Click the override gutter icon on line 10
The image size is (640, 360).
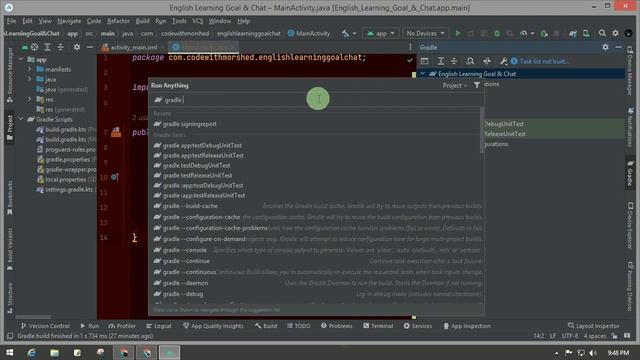coord(115,177)
